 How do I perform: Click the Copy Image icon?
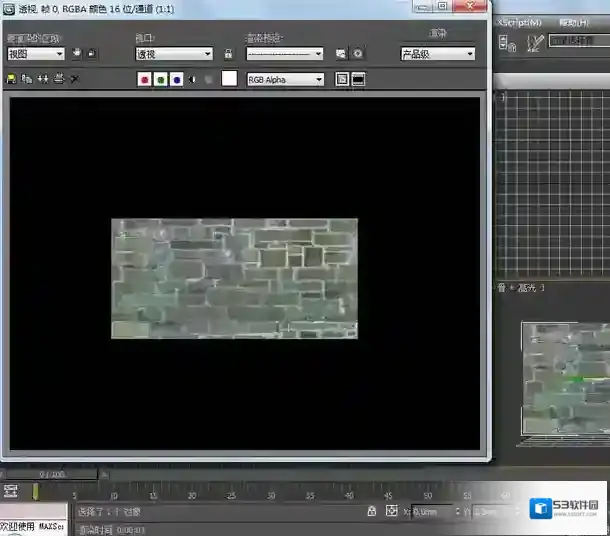pyautogui.click(x=27, y=79)
